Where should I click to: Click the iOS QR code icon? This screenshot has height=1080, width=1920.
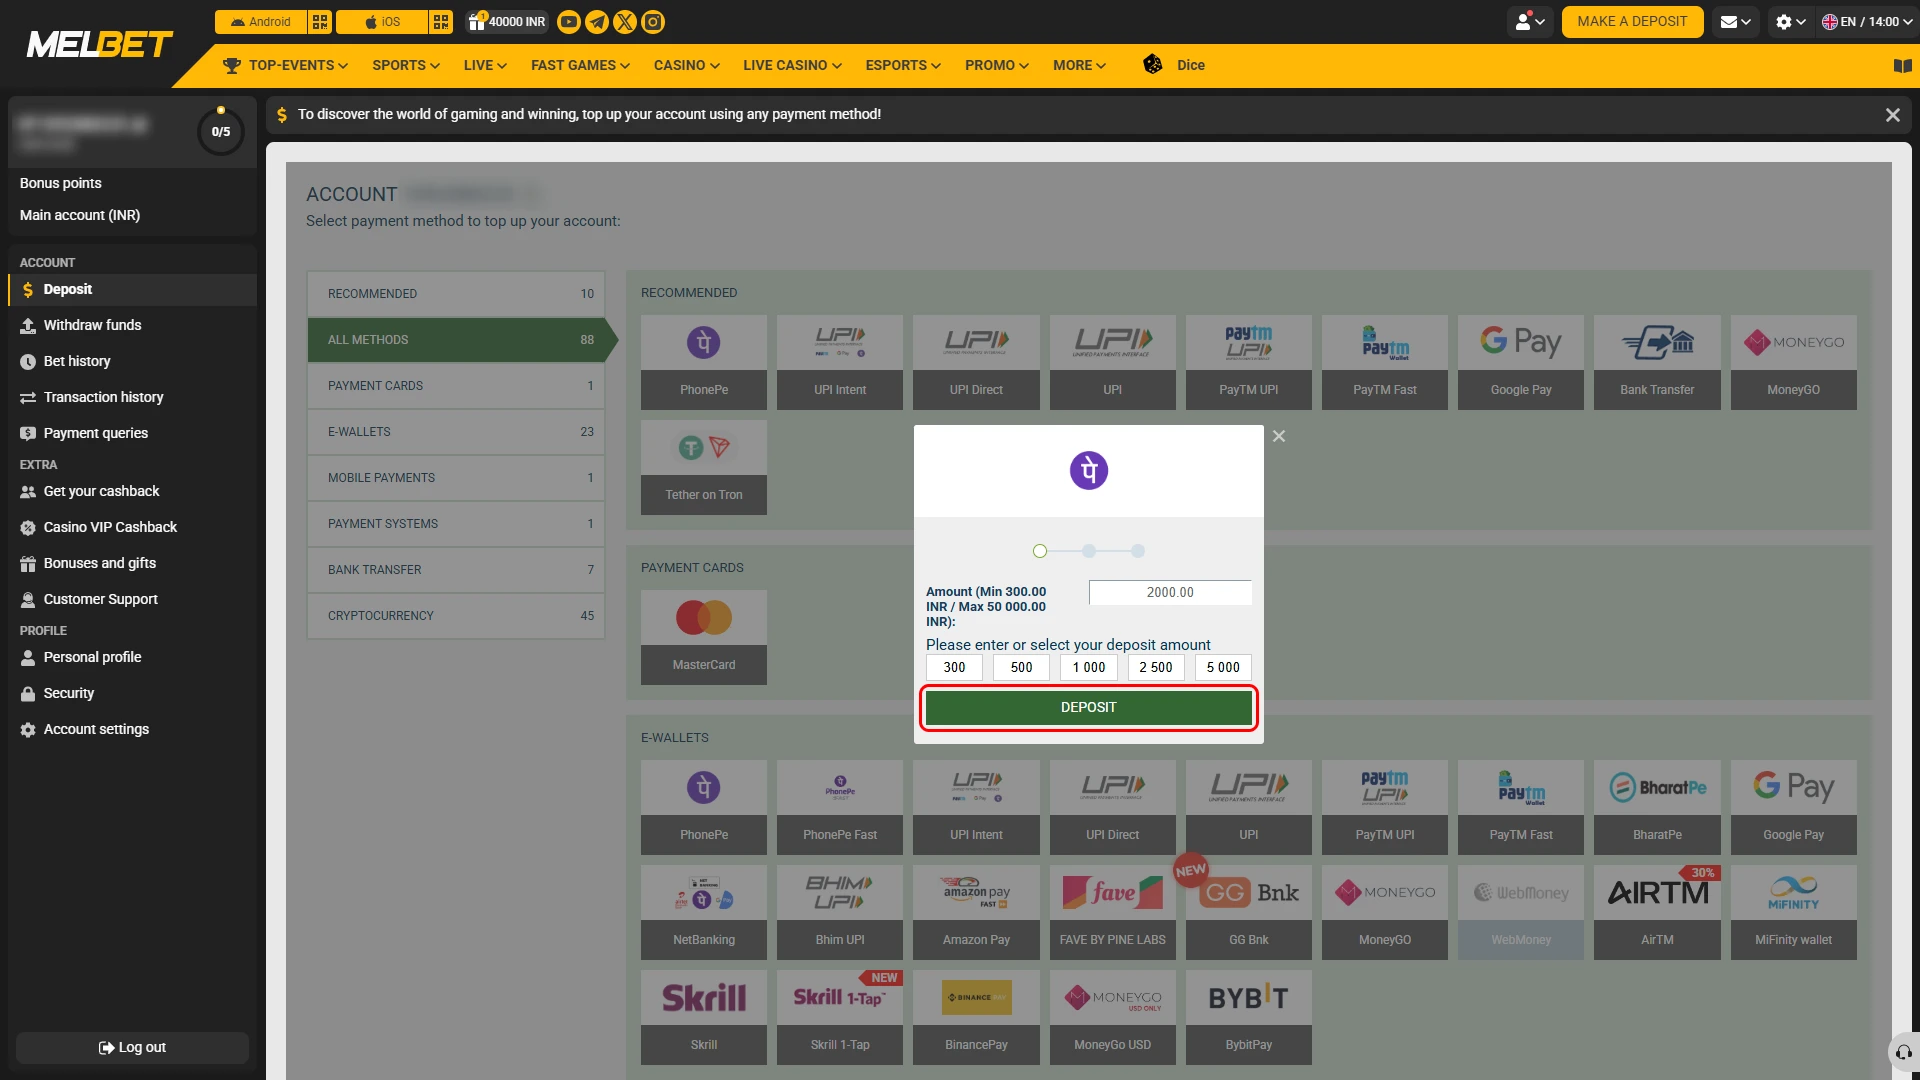tap(441, 22)
